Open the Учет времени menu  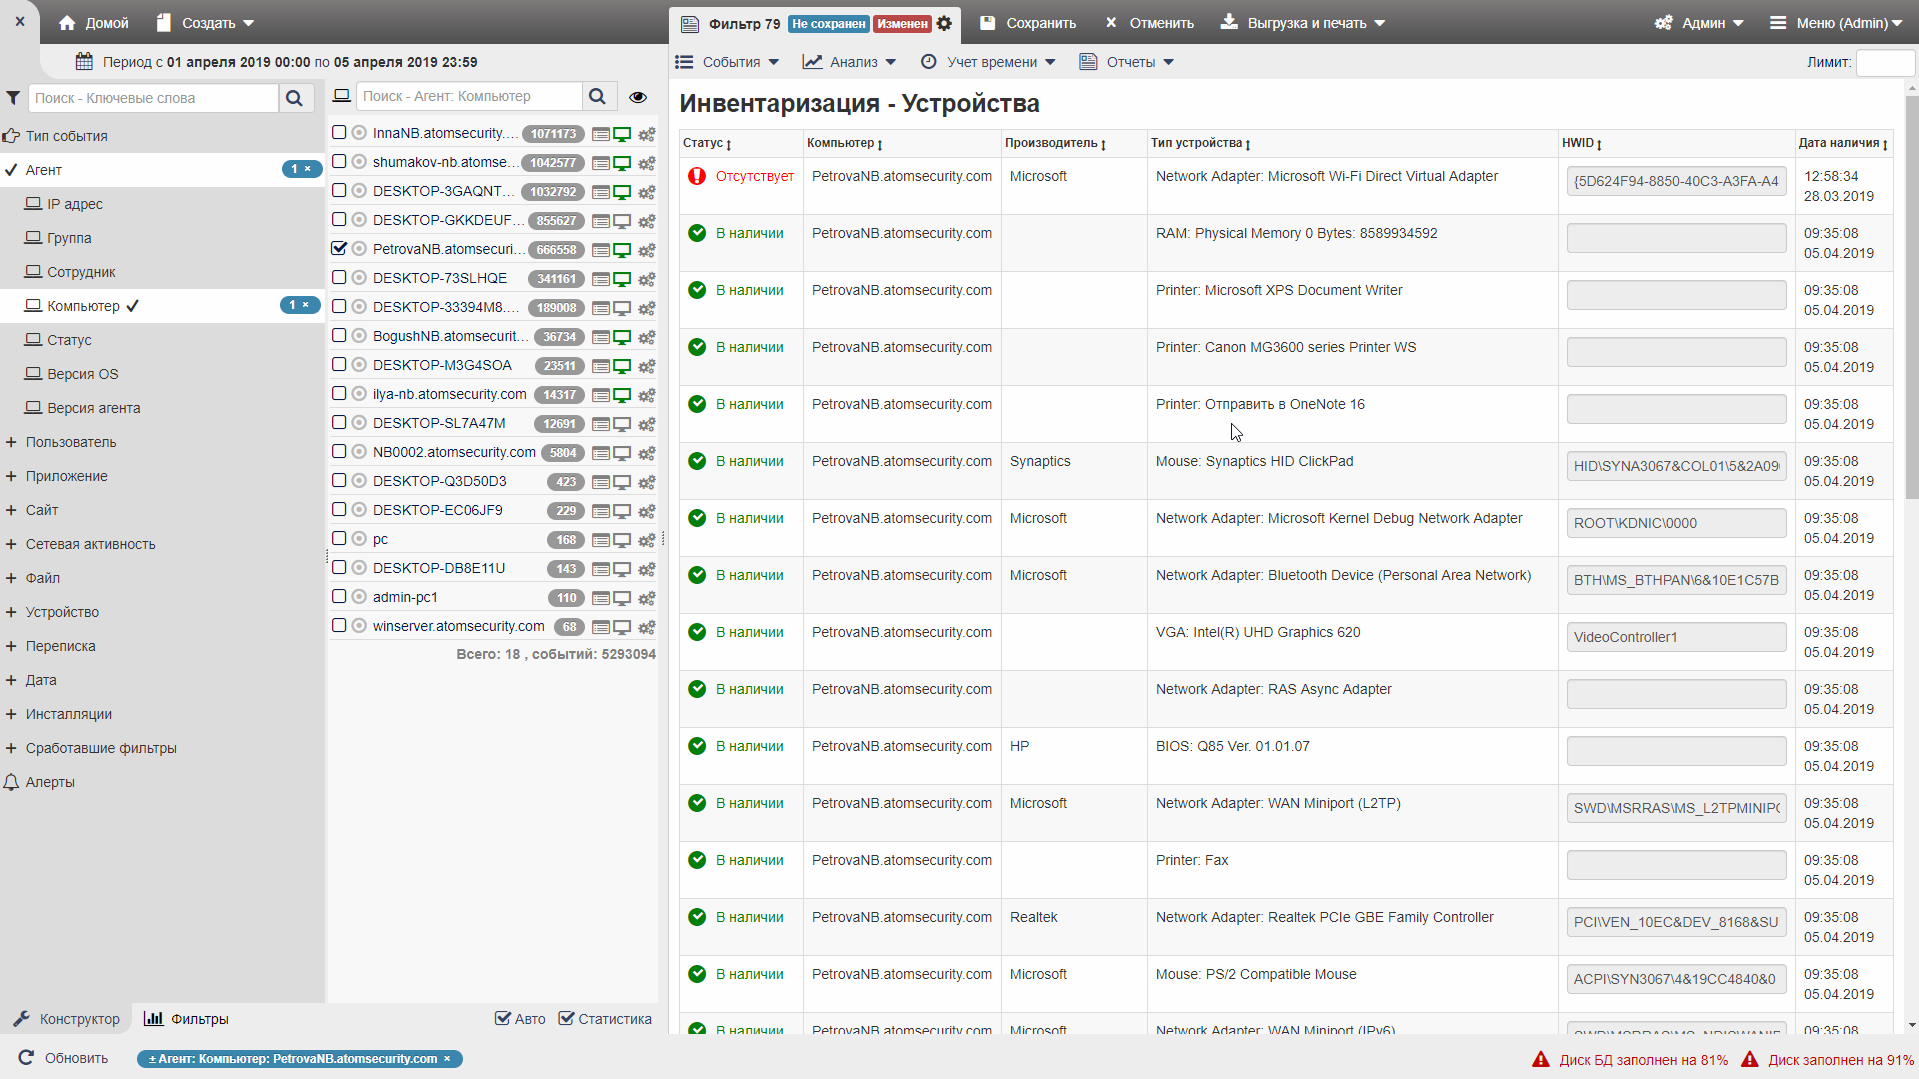[988, 62]
